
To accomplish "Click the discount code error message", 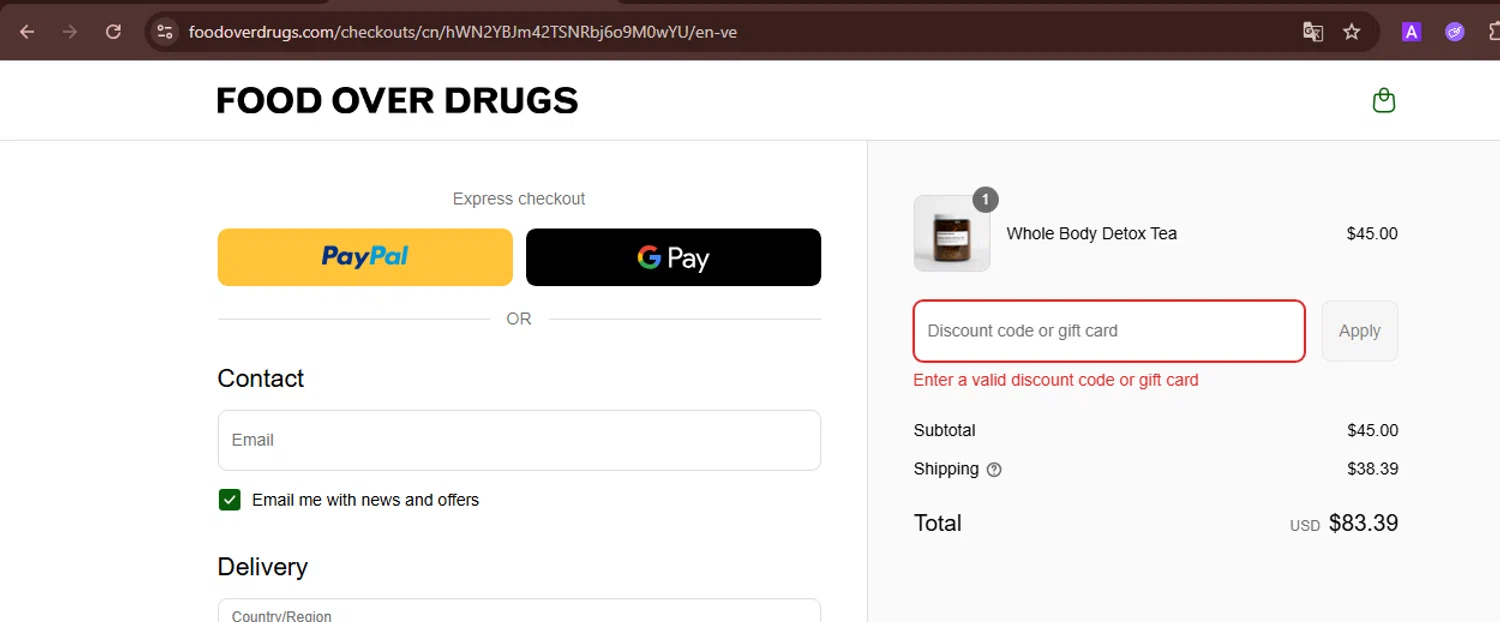I will point(1056,380).
